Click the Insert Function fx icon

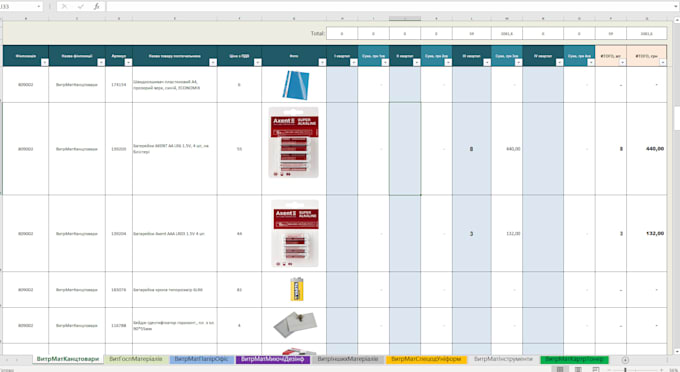(96, 7)
